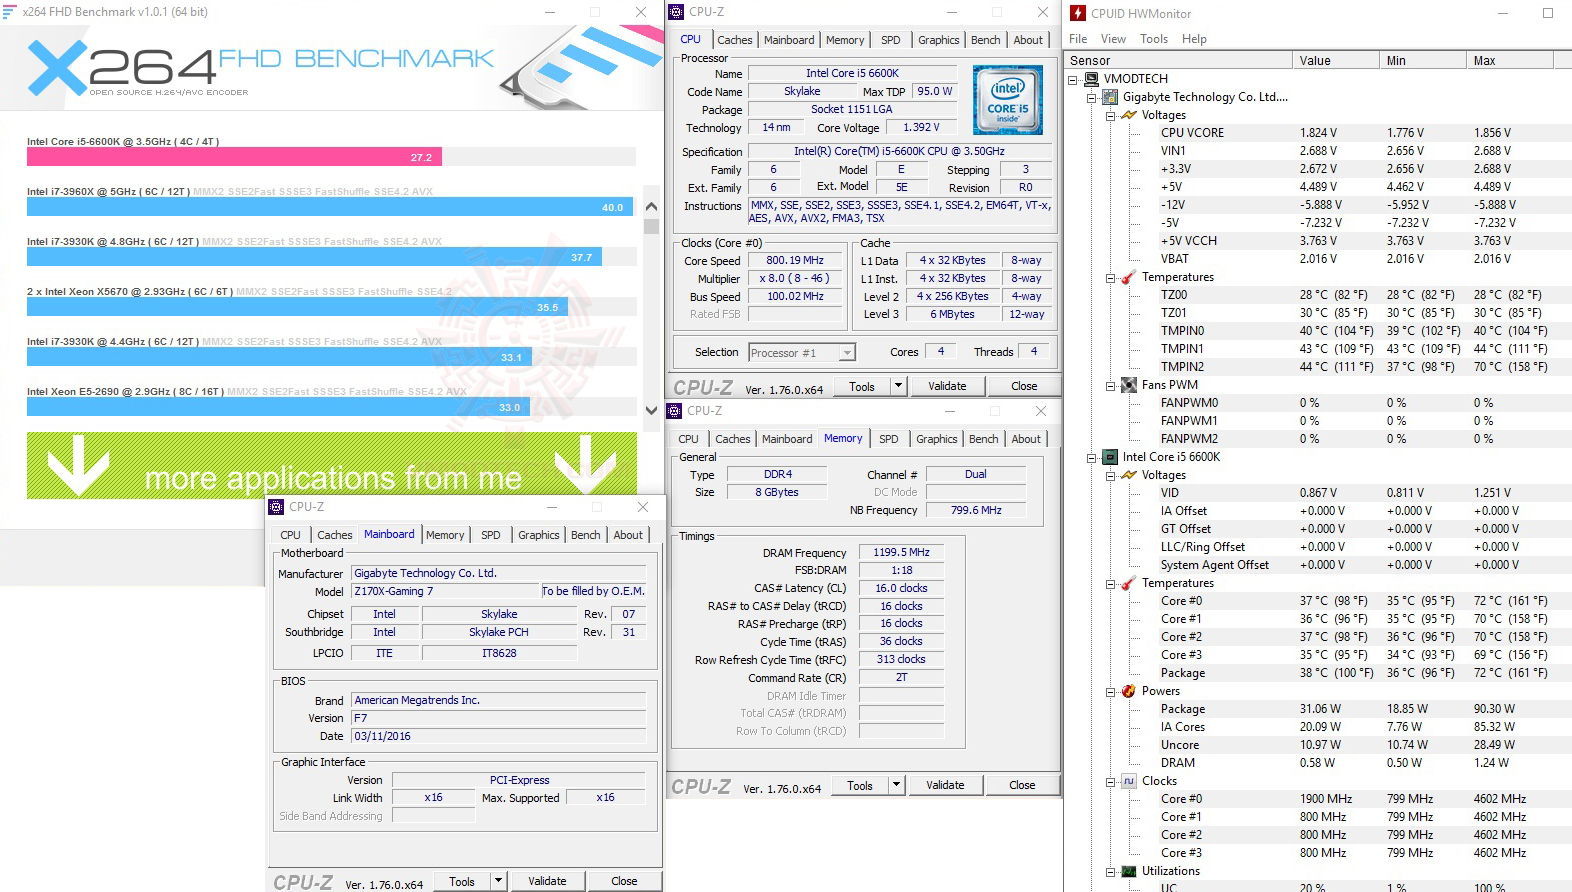Open Graphics tab in the Mainboard CPU-Z window
Image resolution: width=1572 pixels, height=892 pixels.
538,535
